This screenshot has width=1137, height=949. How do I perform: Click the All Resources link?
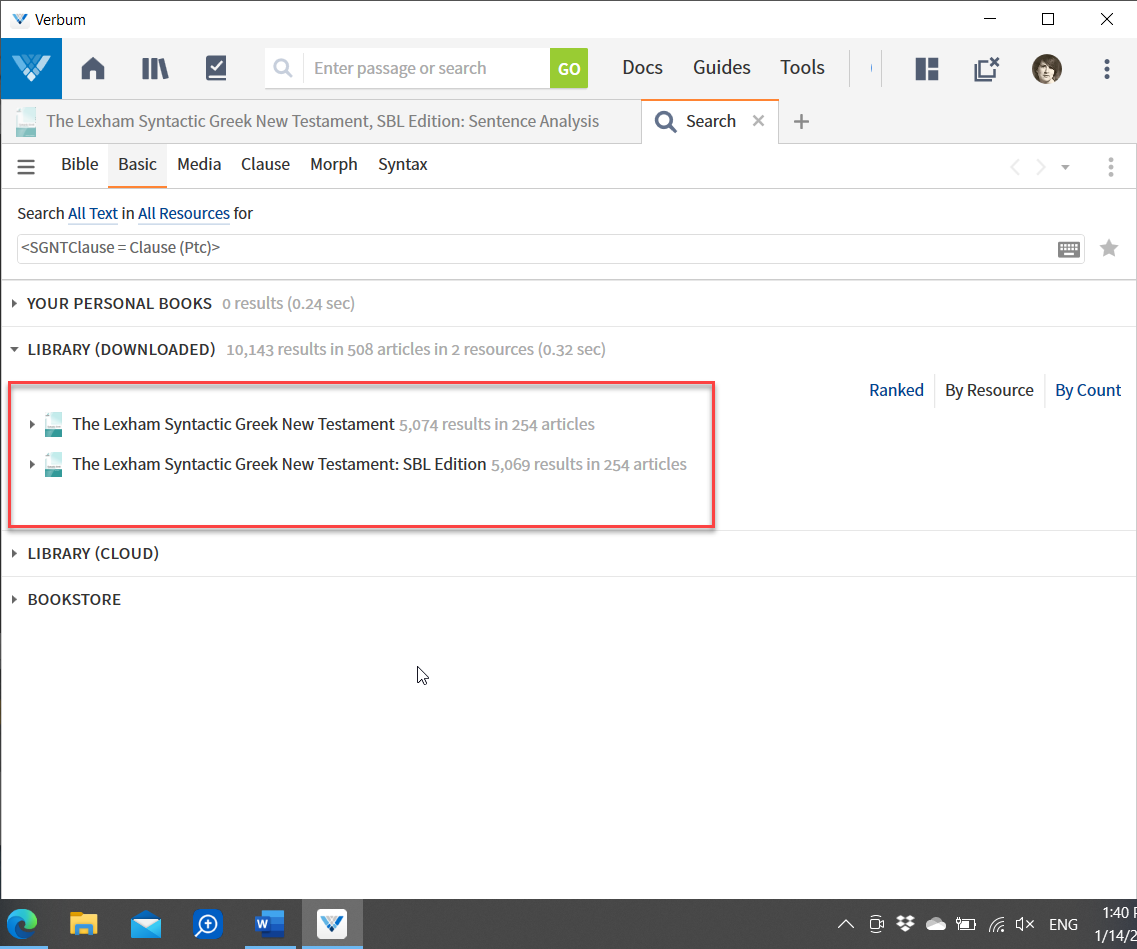click(183, 213)
